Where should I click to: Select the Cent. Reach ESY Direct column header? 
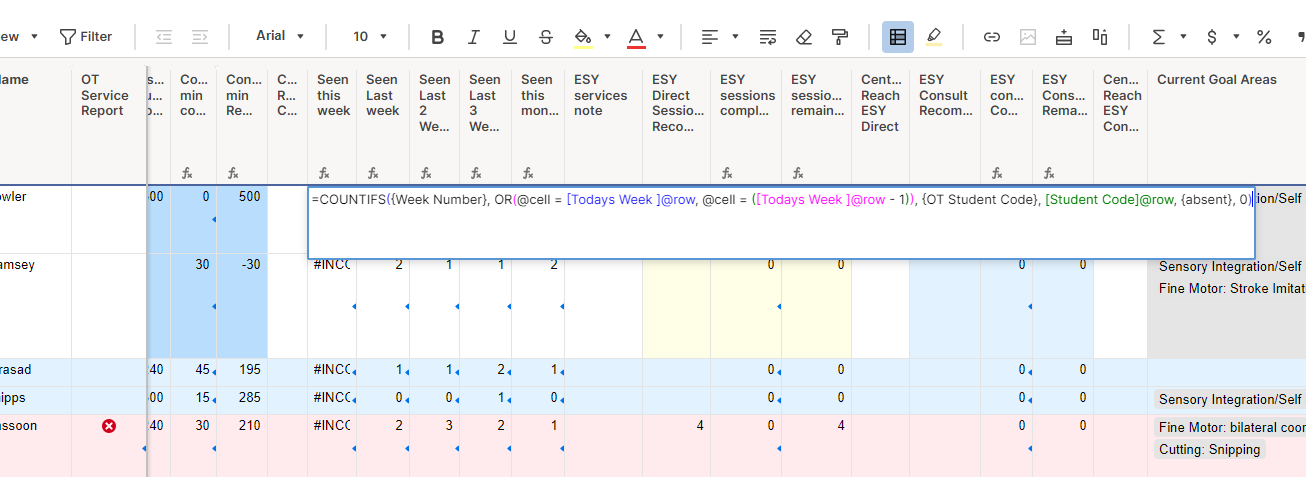880,124
